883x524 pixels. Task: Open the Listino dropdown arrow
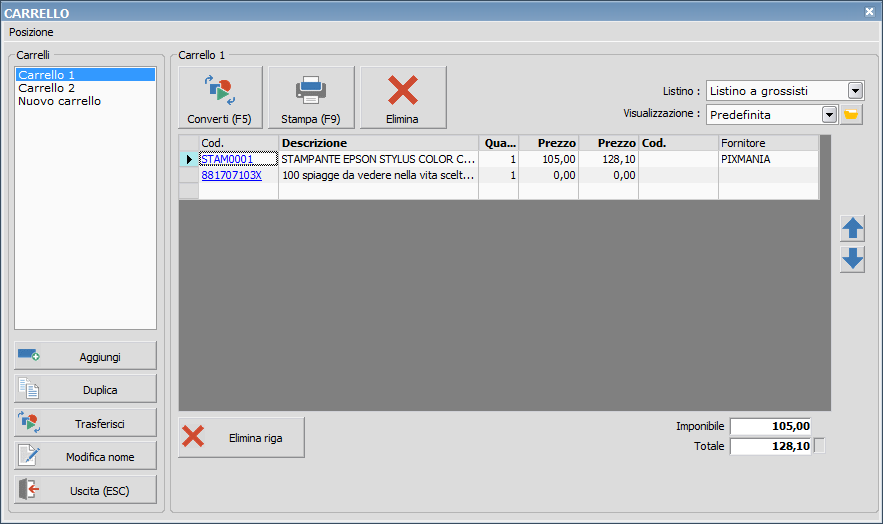[x=855, y=91]
